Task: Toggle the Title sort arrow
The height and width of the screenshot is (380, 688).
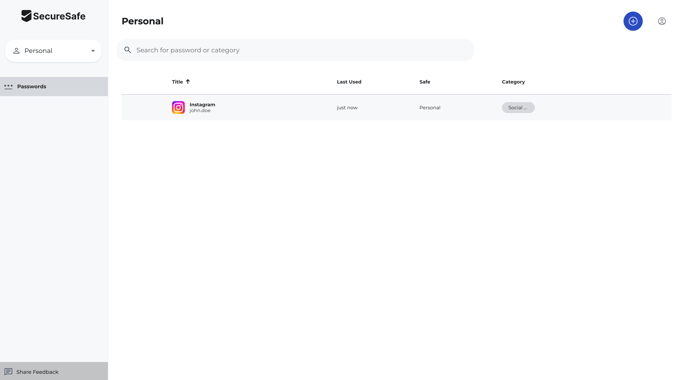Action: click(x=188, y=82)
